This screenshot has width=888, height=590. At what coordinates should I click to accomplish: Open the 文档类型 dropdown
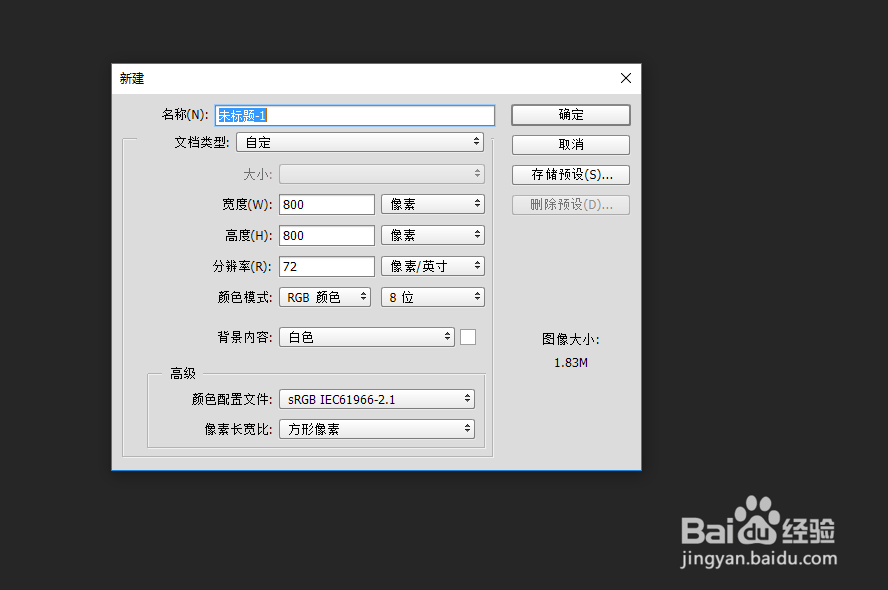coord(360,142)
